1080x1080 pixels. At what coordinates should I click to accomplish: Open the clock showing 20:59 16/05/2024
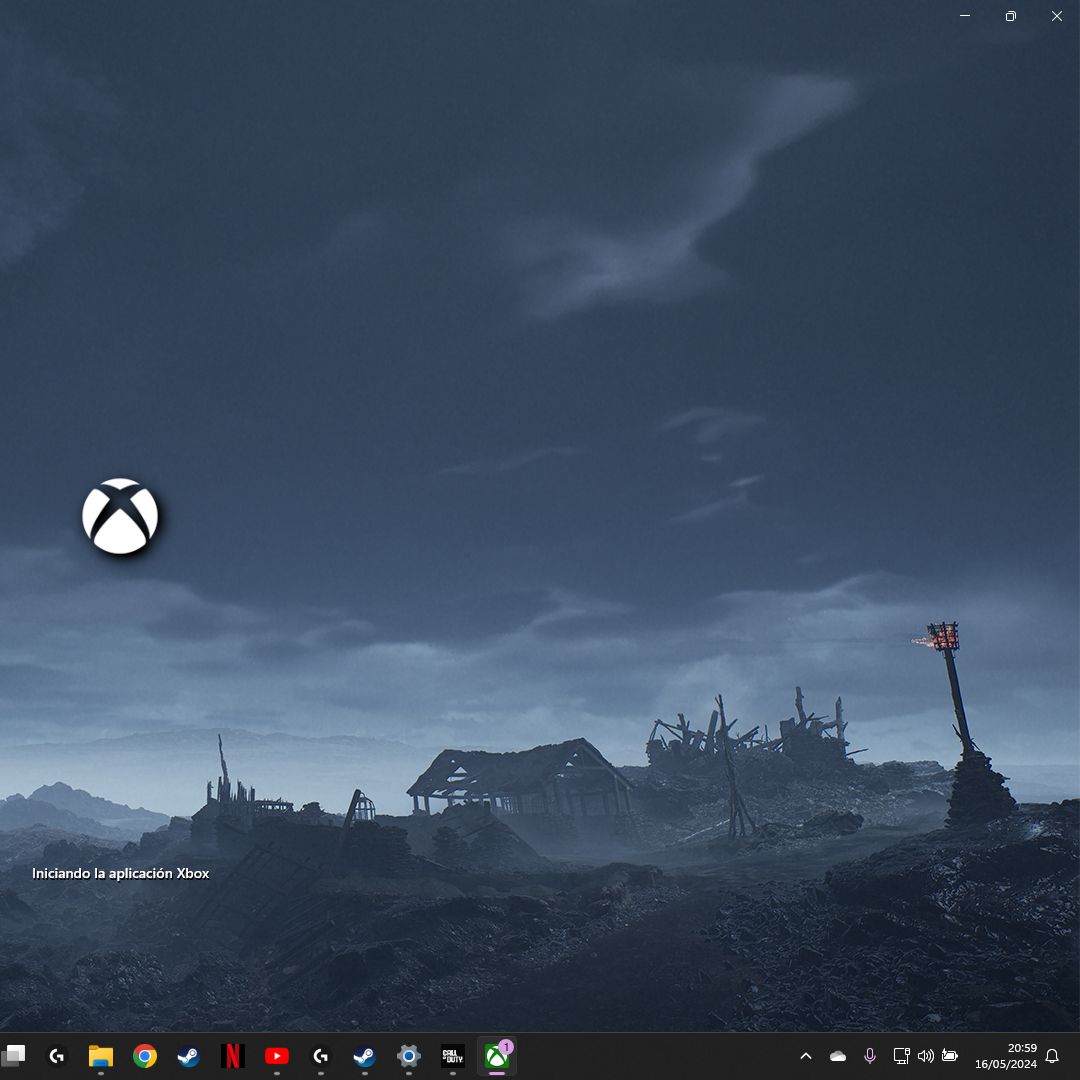pyautogui.click(x=1006, y=1056)
